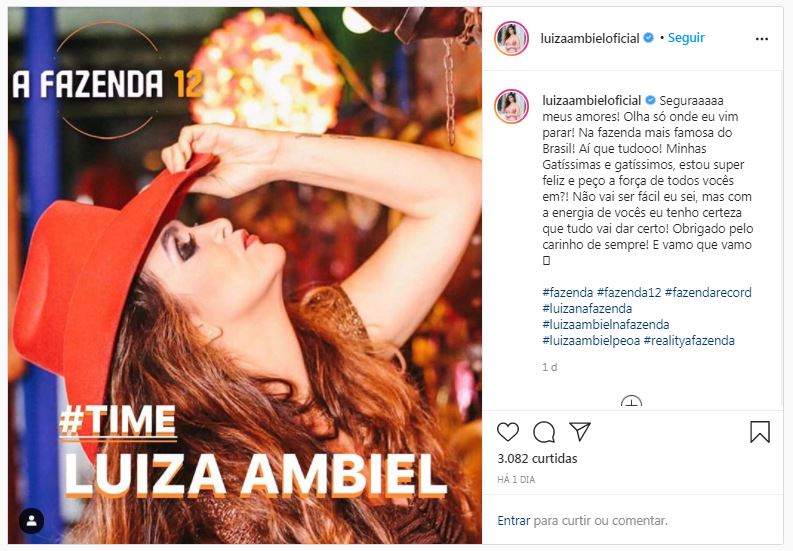Screen dimensions: 793x551
Task: Open comments with the speech bubble icon
Action: click(x=544, y=432)
